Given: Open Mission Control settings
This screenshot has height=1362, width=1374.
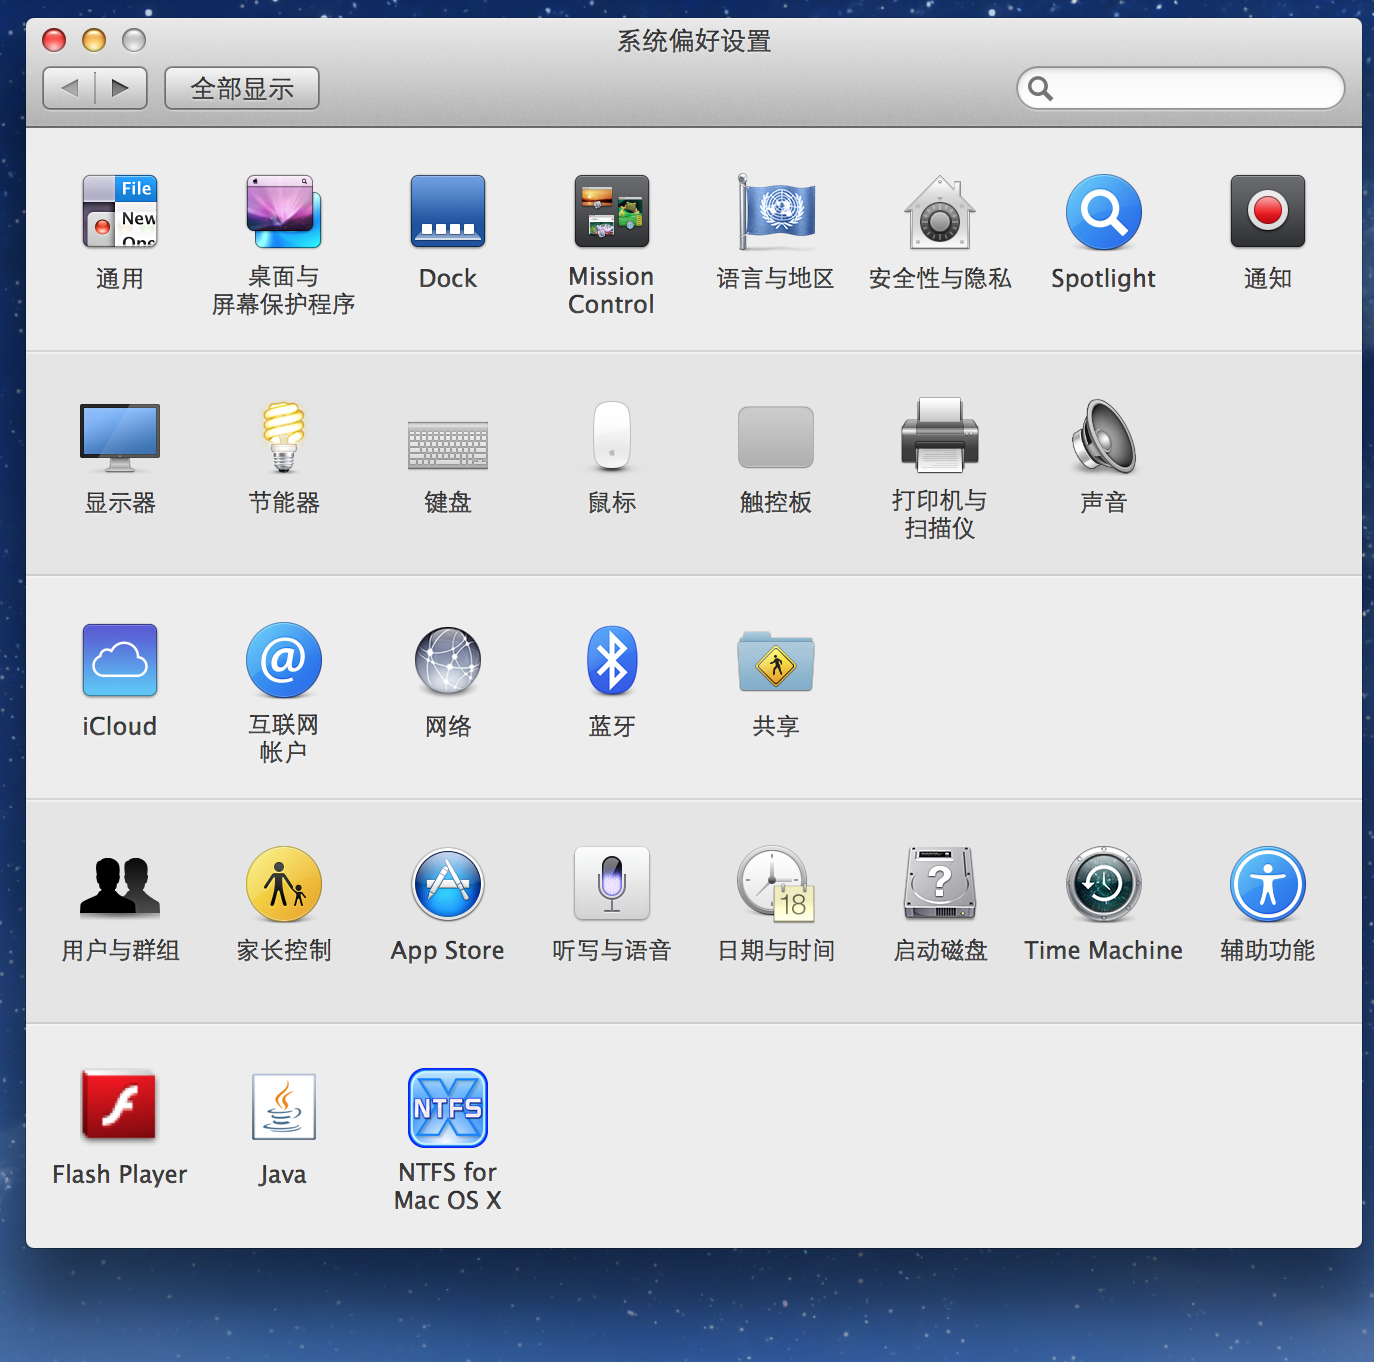Looking at the screenshot, I should coord(611,211).
